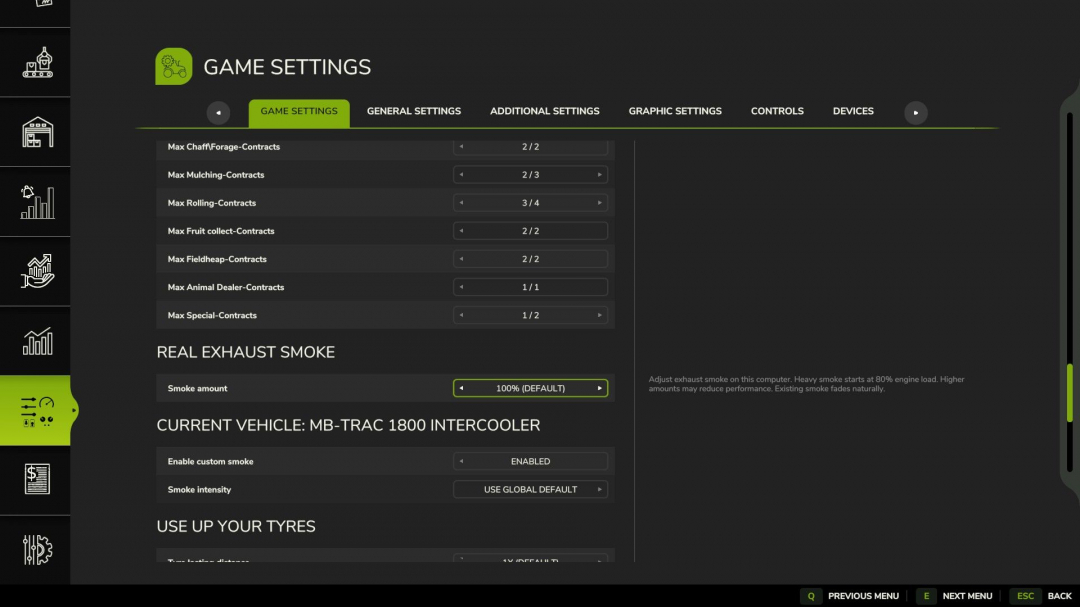Select the Smoke amount row label
This screenshot has width=1080, height=607.
(x=197, y=389)
